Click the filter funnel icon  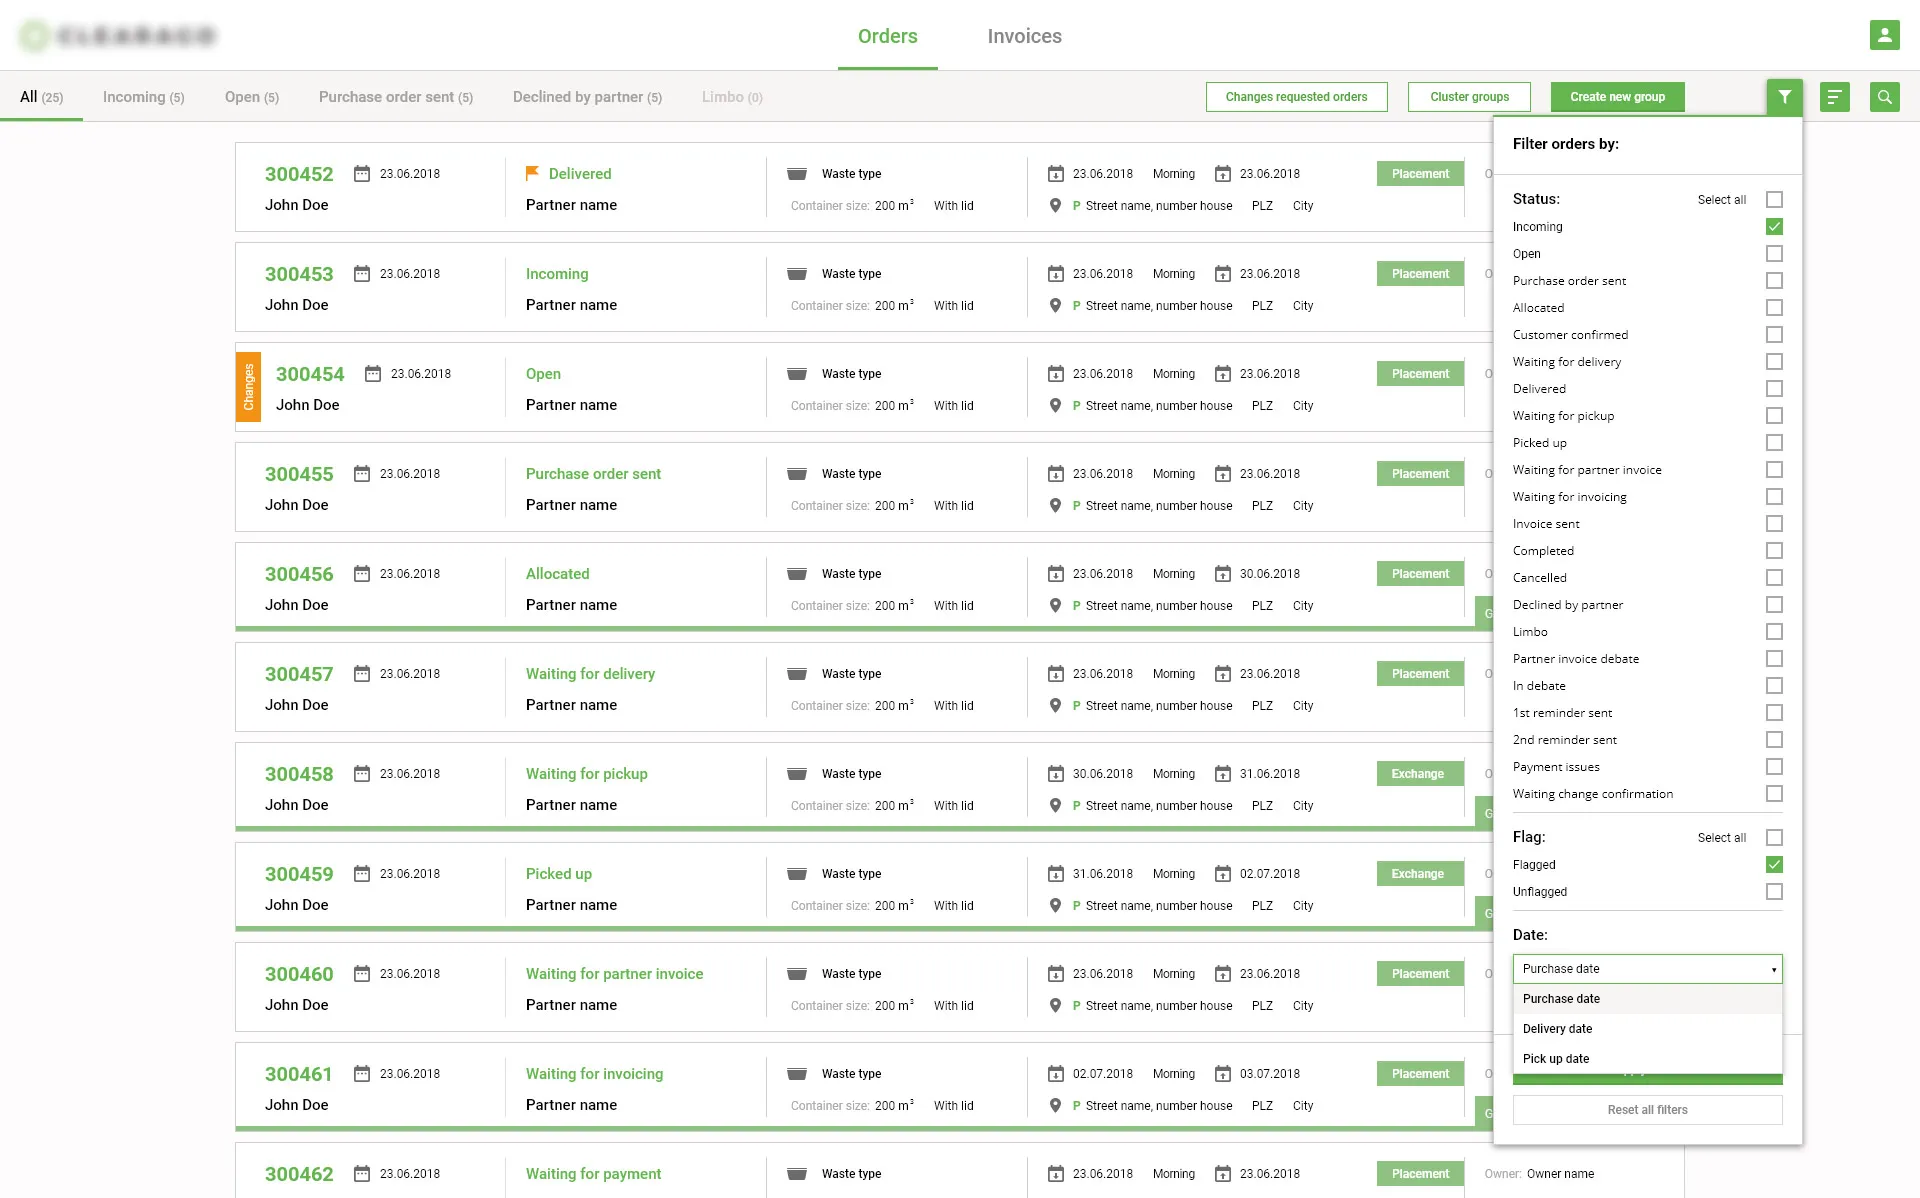pos(1784,97)
